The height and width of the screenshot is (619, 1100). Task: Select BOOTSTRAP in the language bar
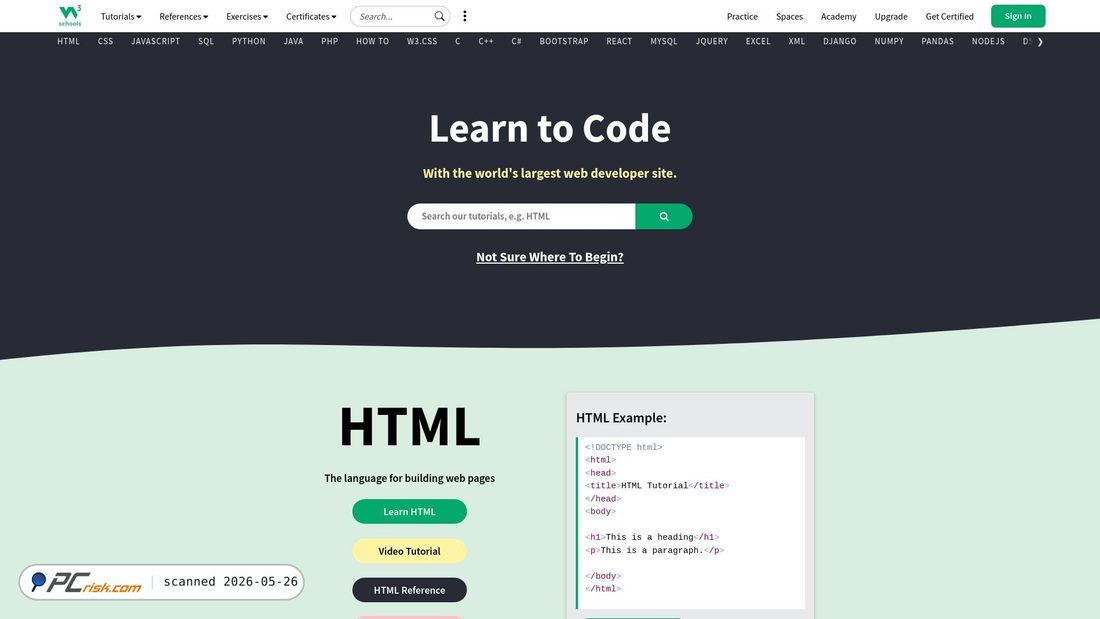pyautogui.click(x=564, y=41)
